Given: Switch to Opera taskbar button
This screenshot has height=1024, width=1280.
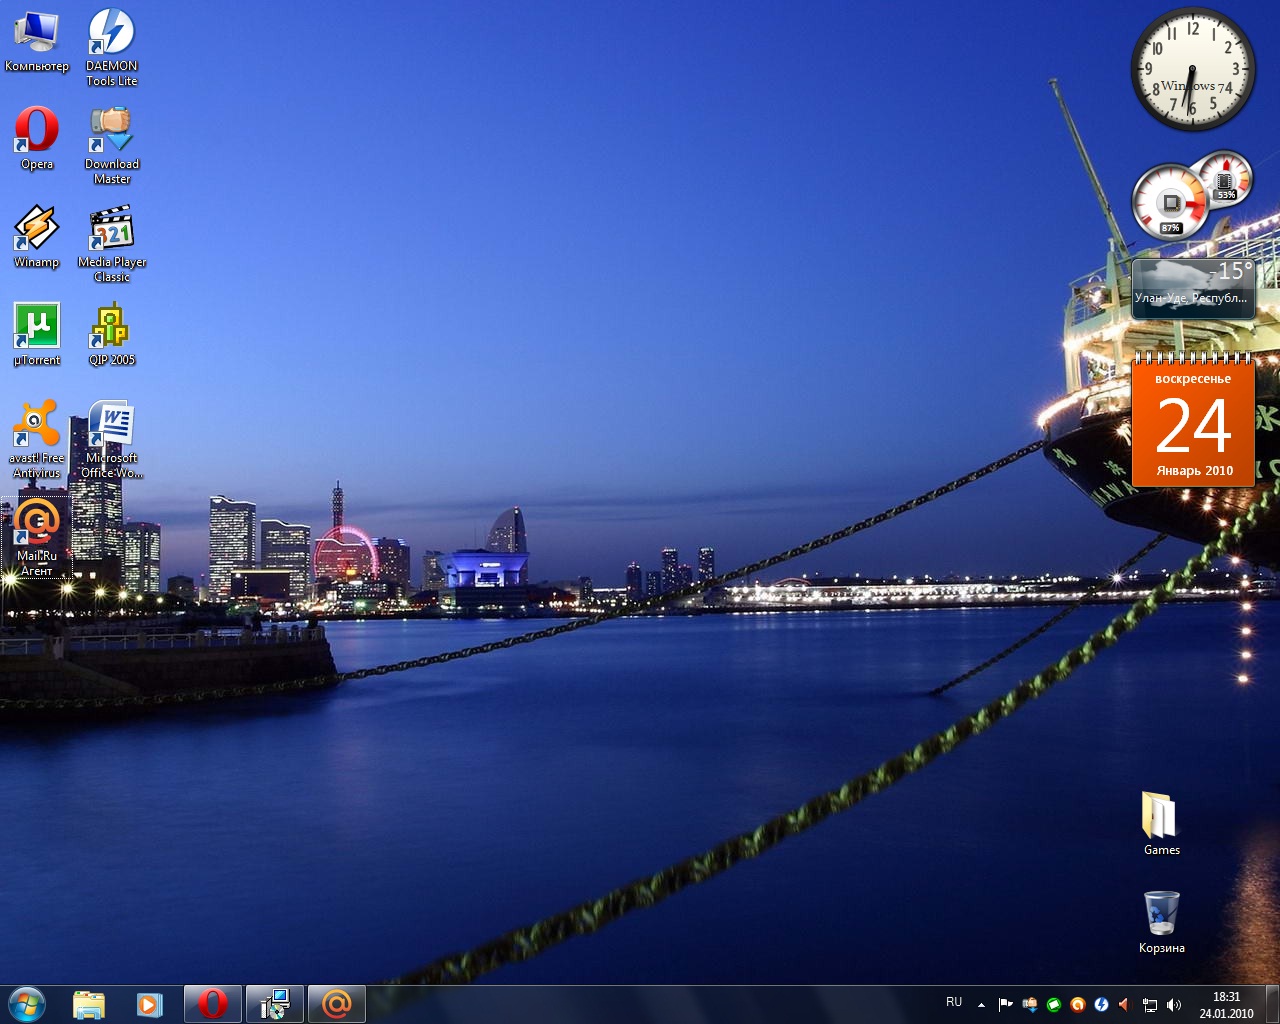Looking at the screenshot, I should 212,1004.
